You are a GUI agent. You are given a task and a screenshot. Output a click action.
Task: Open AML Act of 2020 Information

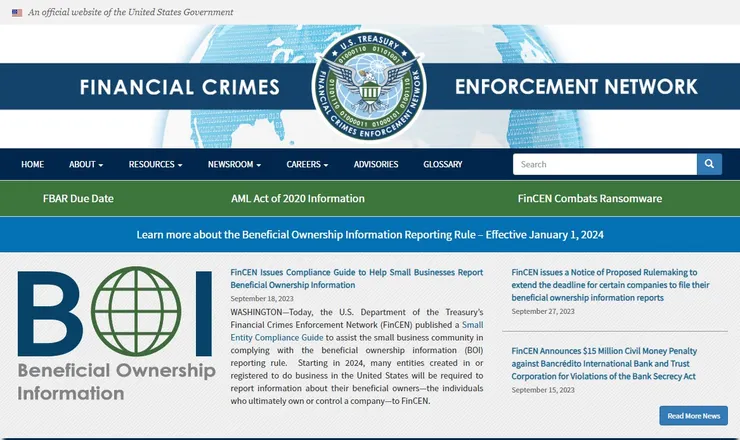298,199
